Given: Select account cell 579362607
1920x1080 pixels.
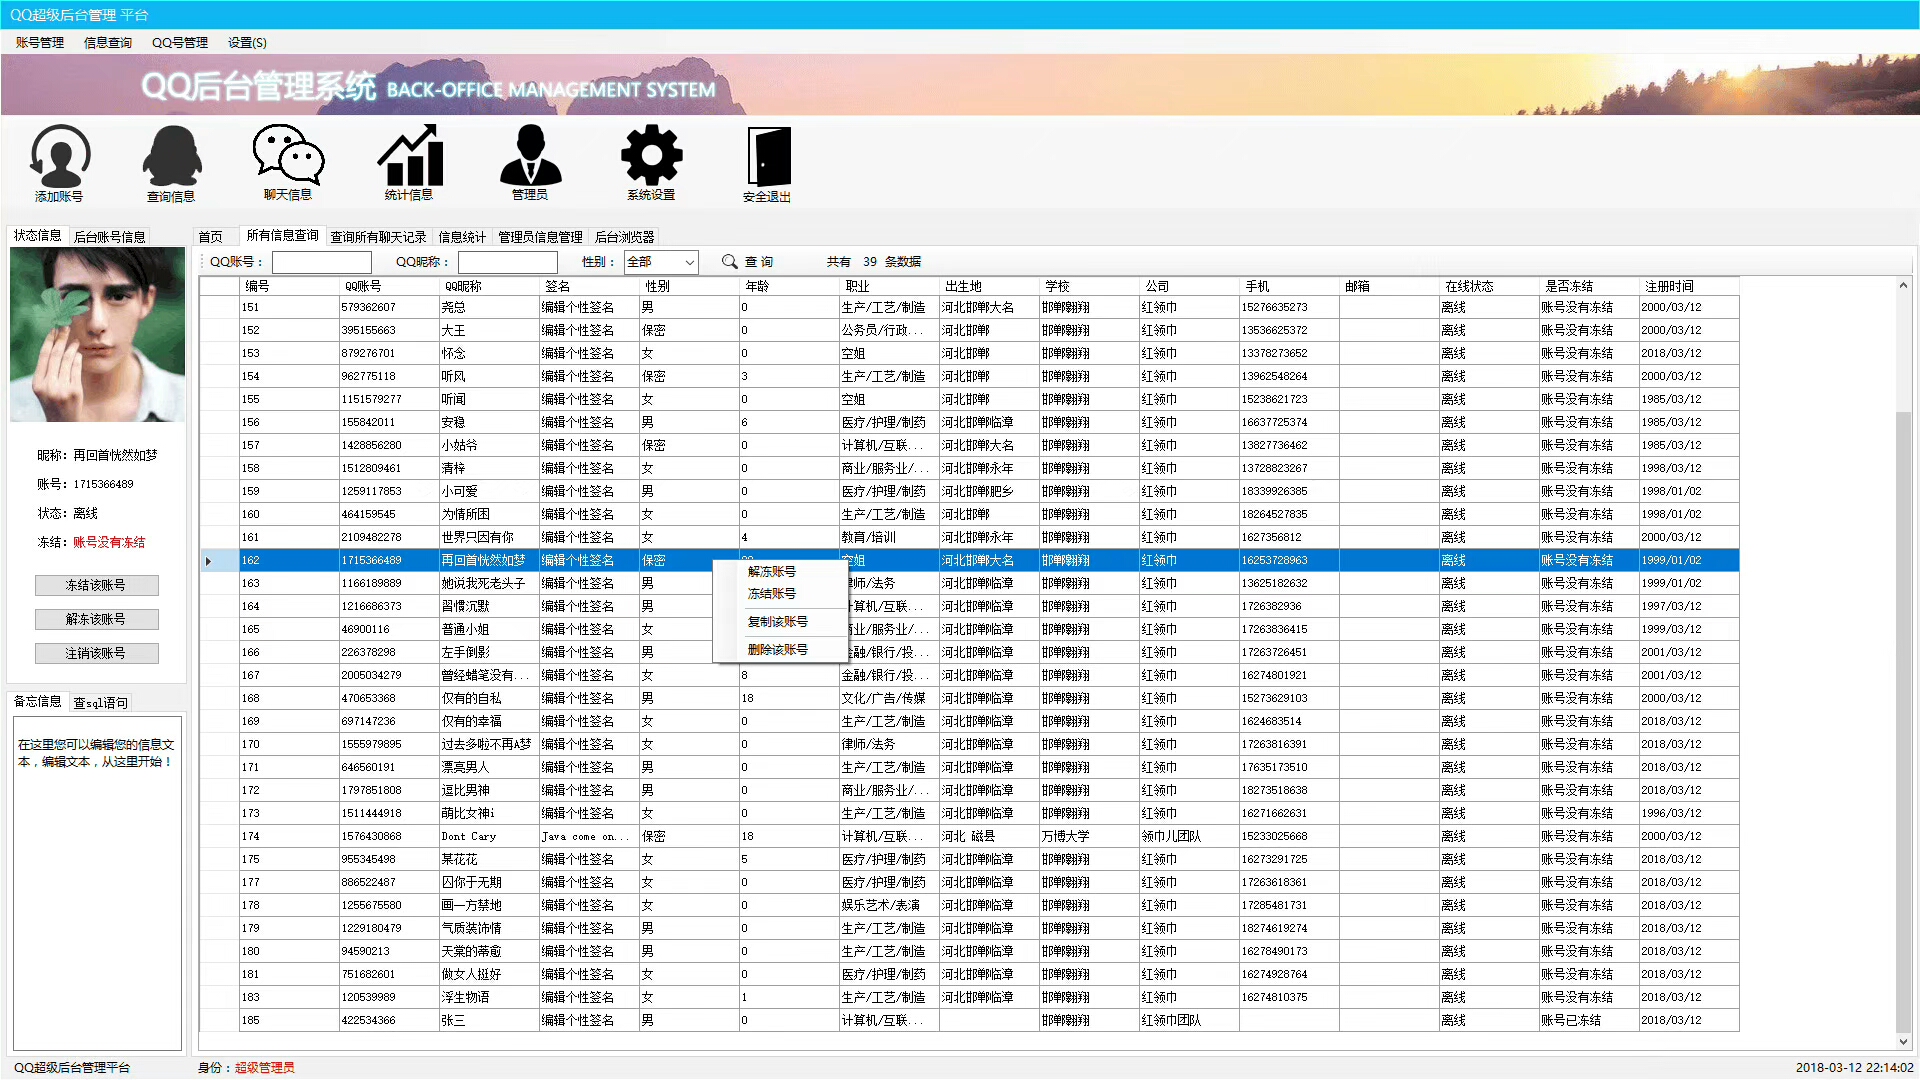Looking at the screenshot, I should click(x=390, y=308).
